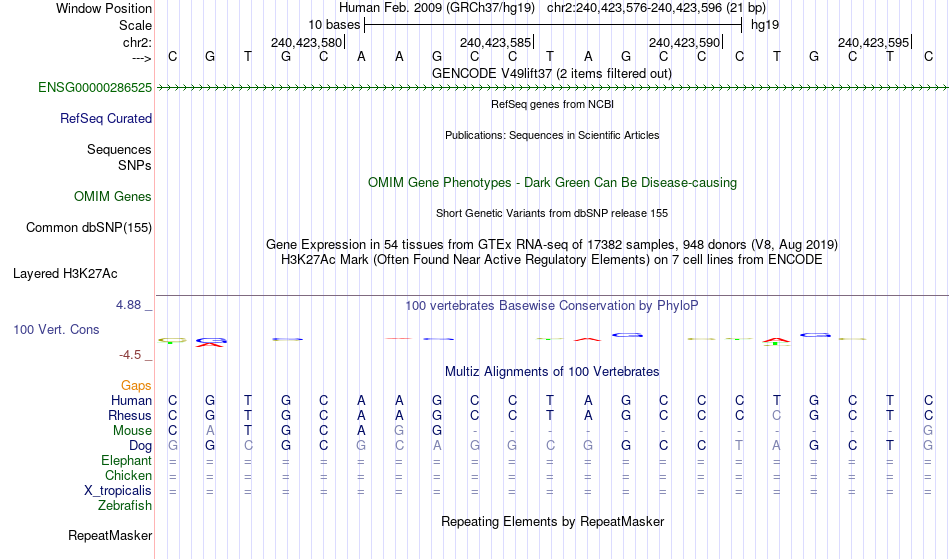
Task: Click the chr2:240,423,576-240,423,596 (21 bp) position text
Action: click(656, 8)
